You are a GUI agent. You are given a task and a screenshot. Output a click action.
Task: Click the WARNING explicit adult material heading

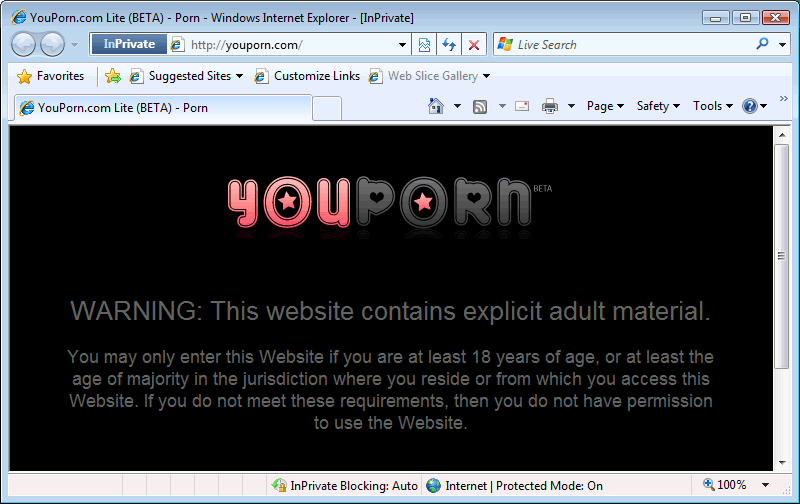390,311
